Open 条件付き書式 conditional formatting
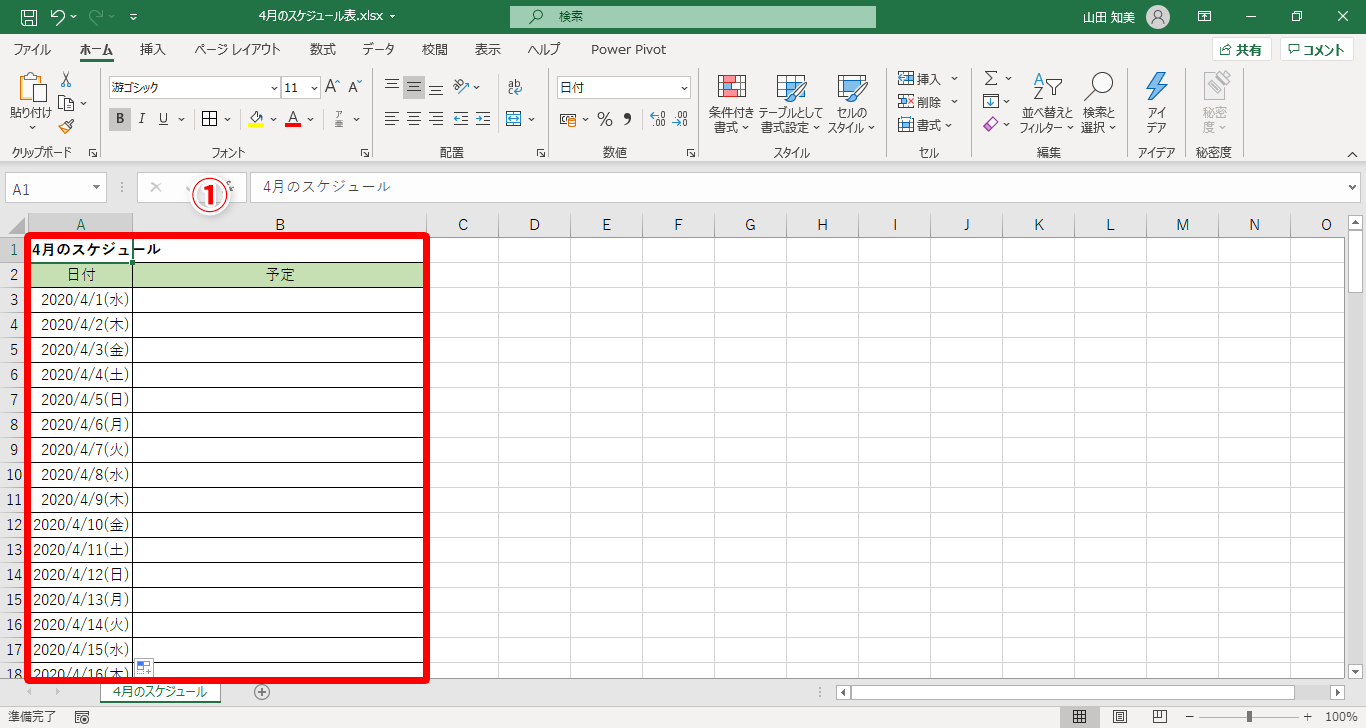Screen dimensions: 1366x728 (731, 104)
